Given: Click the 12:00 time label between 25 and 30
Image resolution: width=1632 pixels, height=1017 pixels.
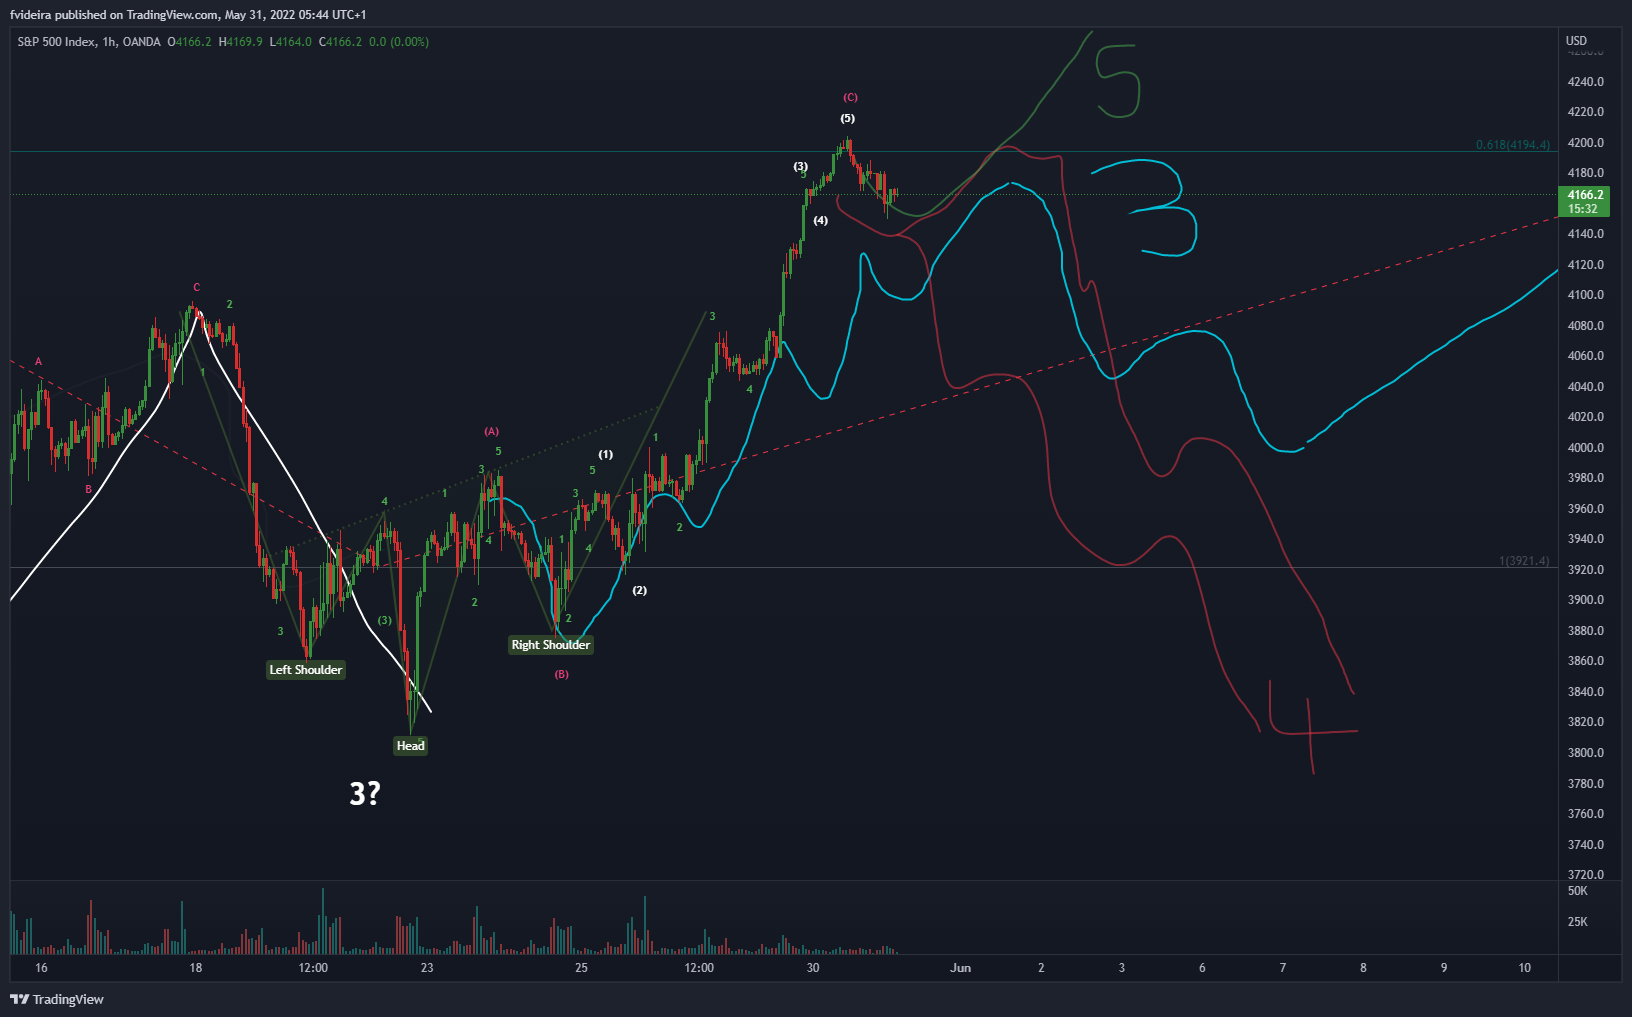Looking at the screenshot, I should 699,968.
